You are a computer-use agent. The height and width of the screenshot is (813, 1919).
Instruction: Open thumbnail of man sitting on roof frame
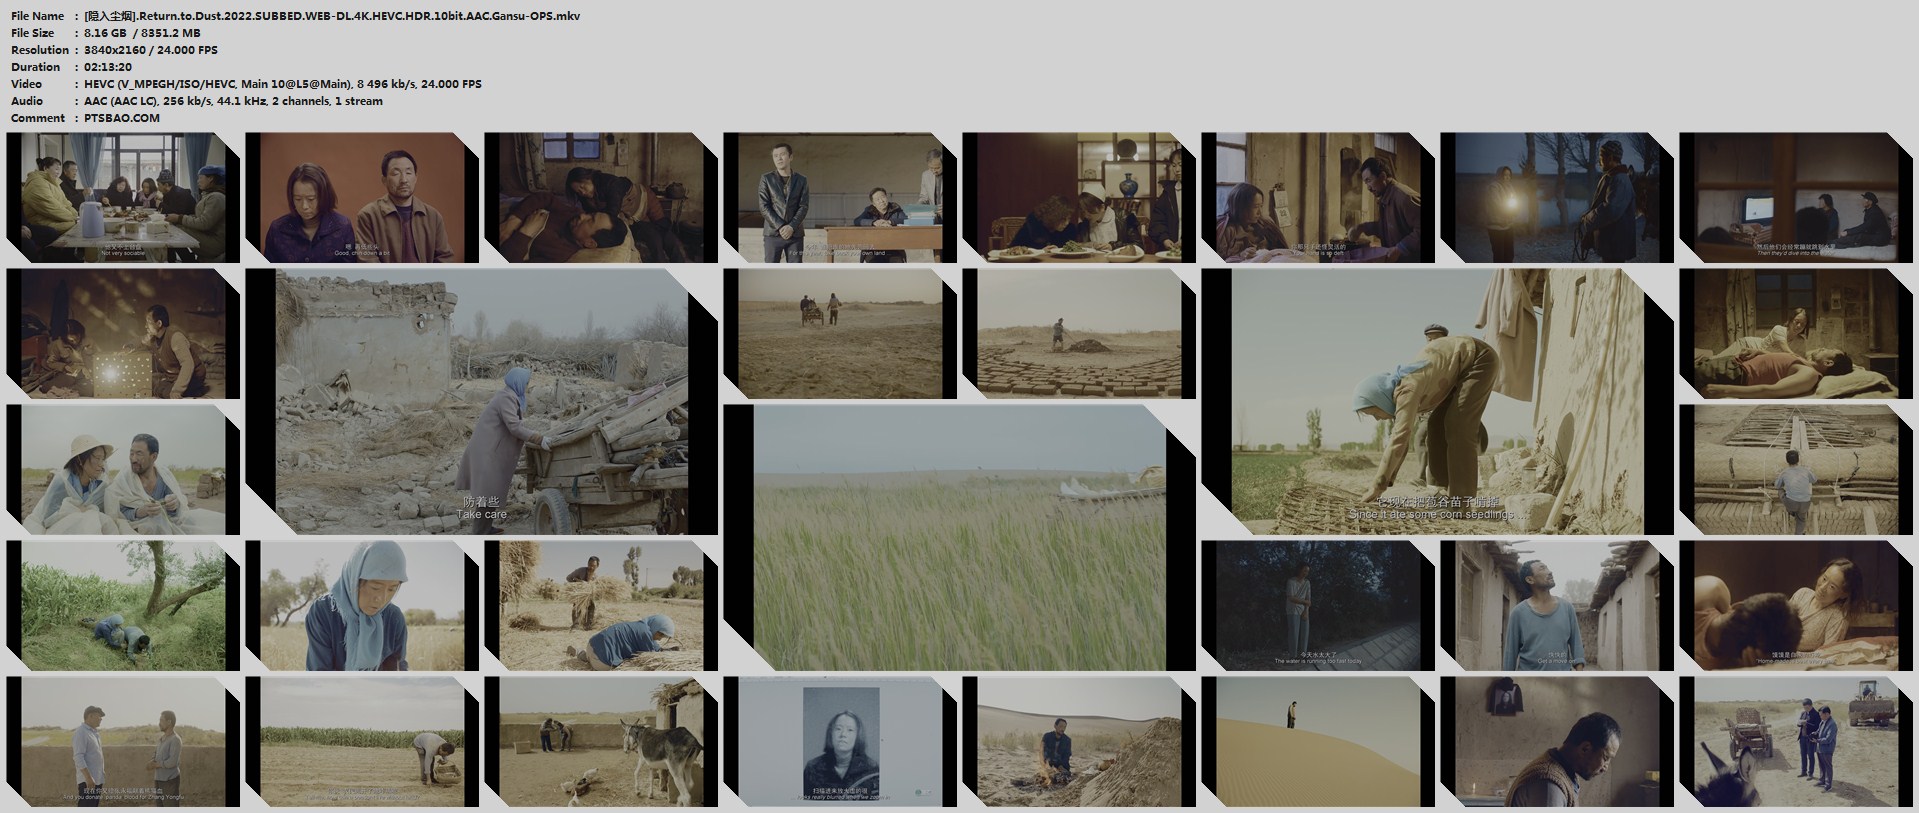tap(1796, 470)
